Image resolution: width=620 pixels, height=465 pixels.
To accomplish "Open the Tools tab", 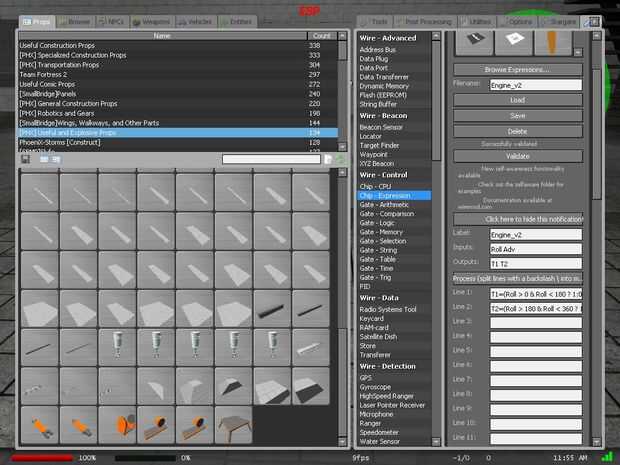I will click(x=375, y=22).
